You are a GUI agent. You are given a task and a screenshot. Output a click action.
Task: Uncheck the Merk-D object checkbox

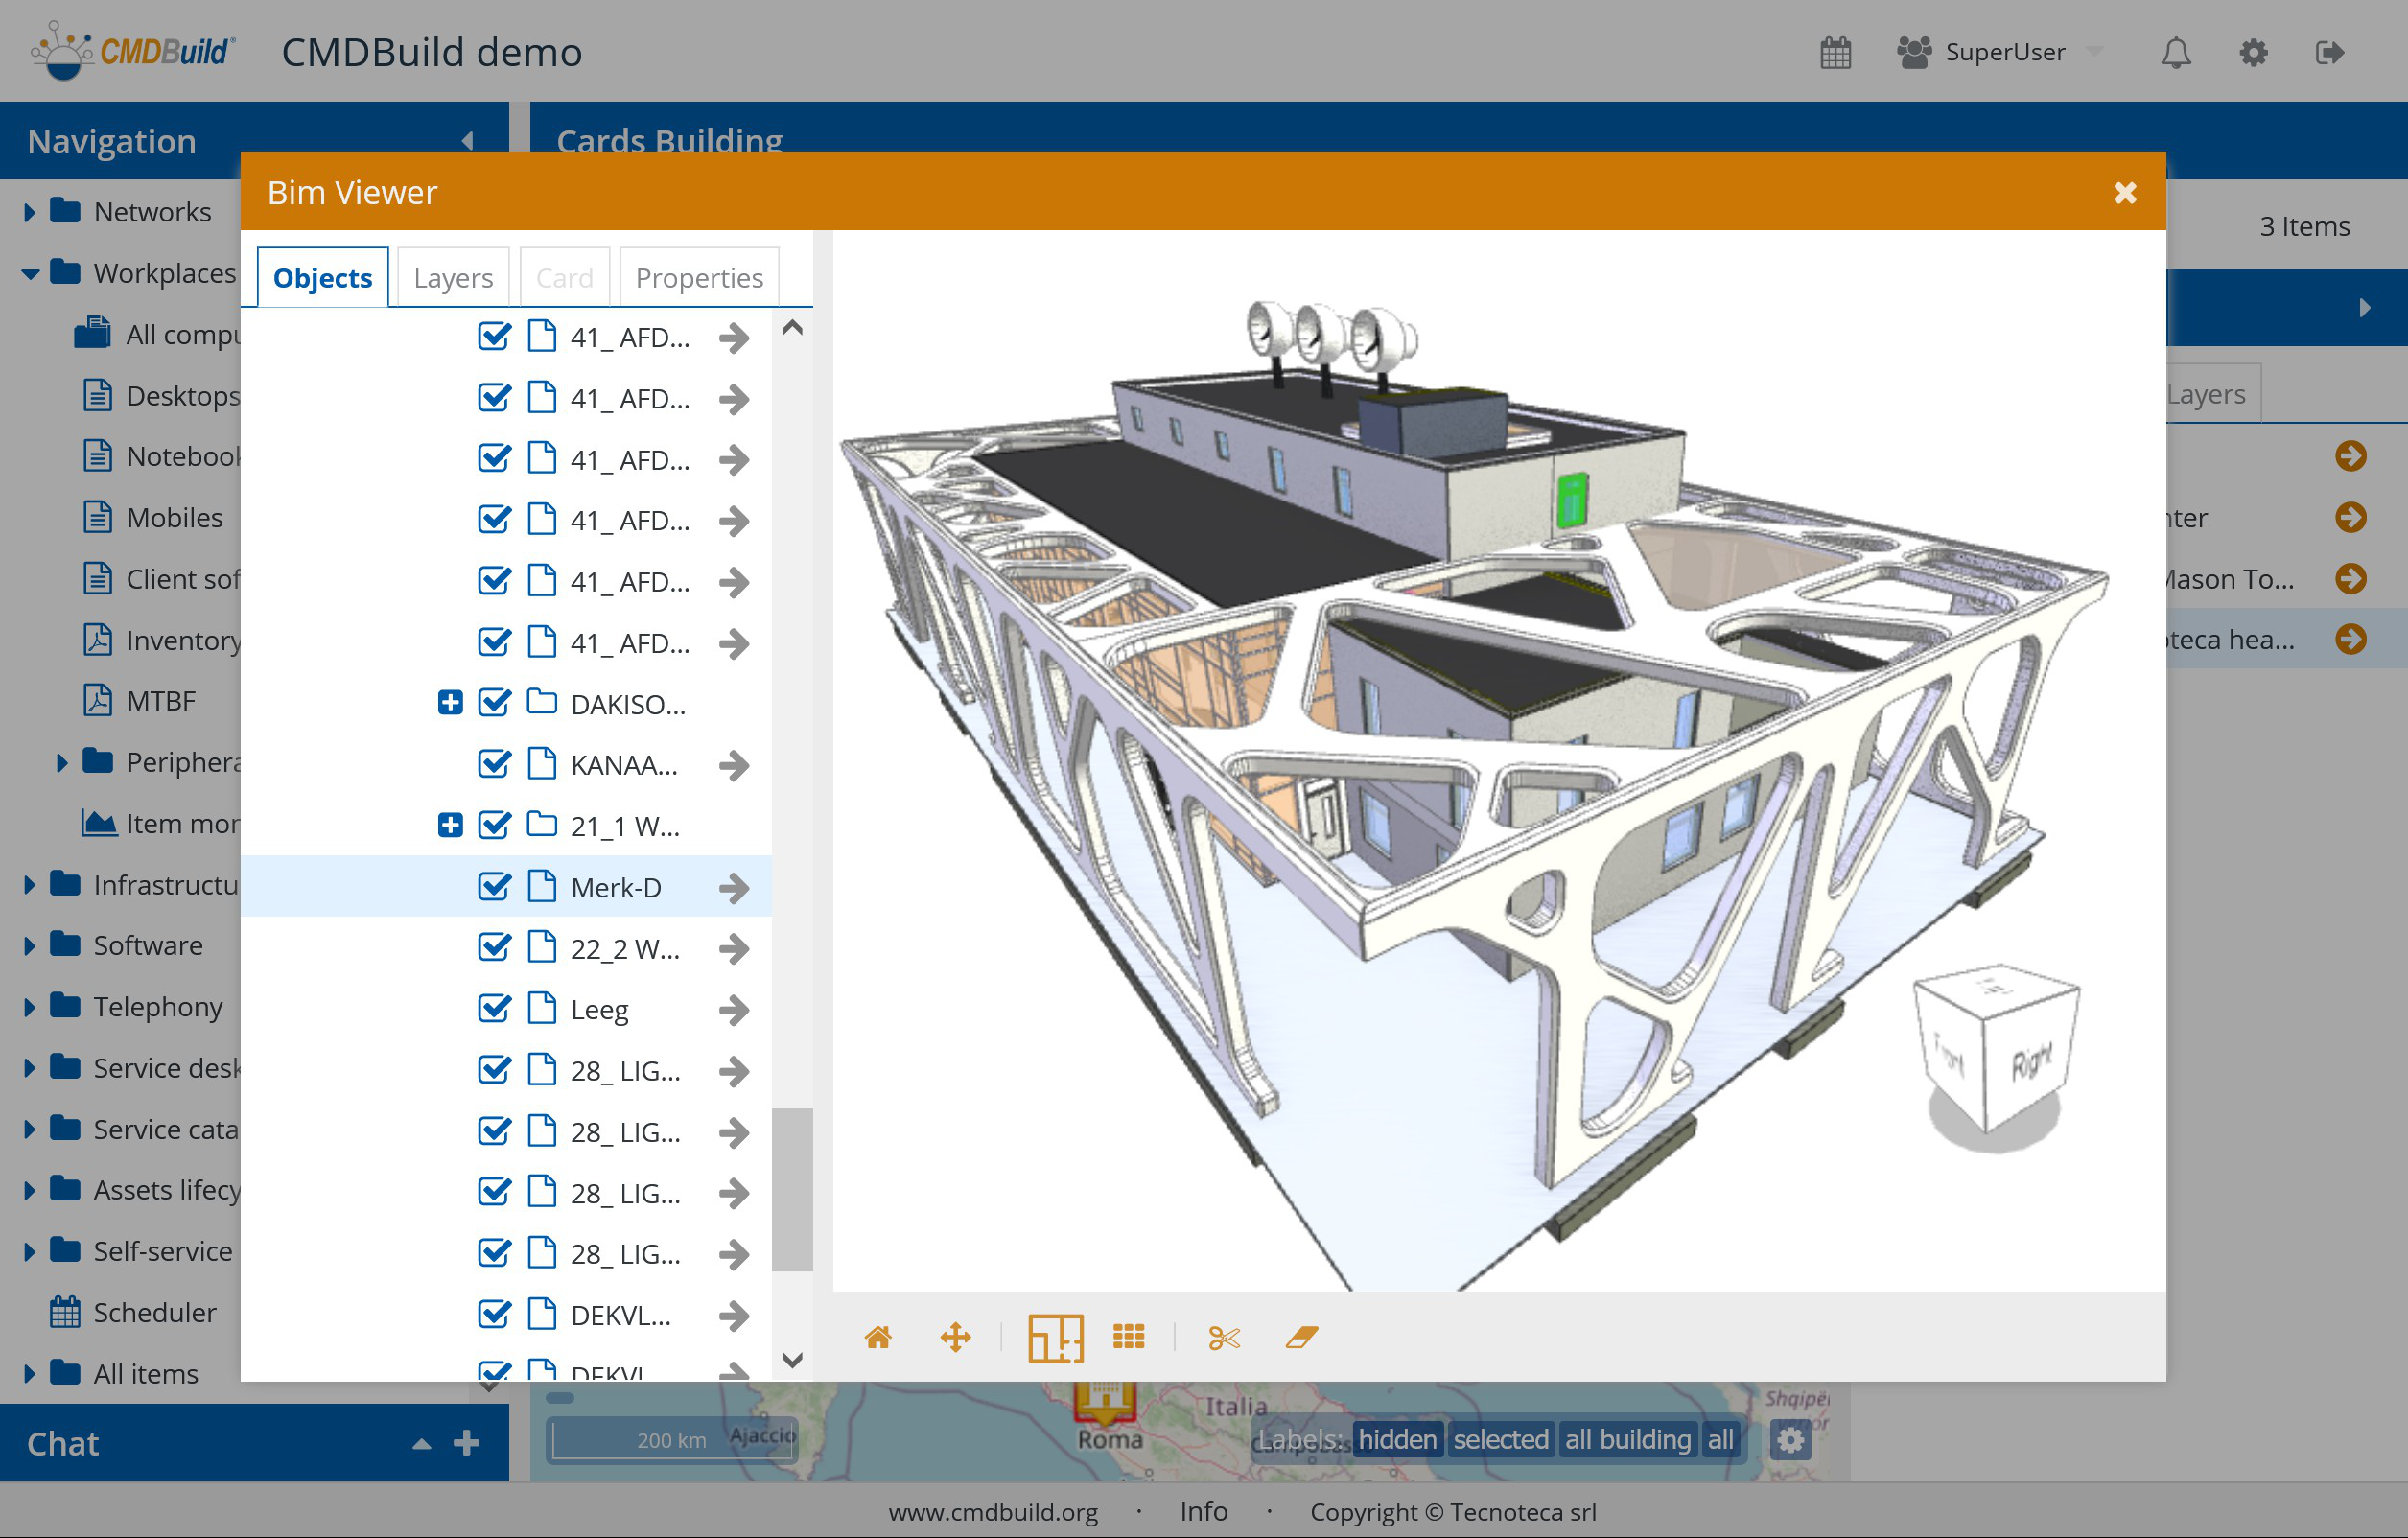(495, 887)
